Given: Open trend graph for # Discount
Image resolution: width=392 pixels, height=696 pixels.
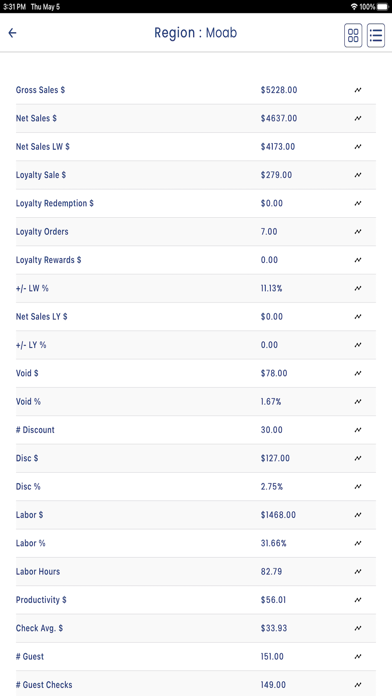Looking at the screenshot, I should point(358,430).
